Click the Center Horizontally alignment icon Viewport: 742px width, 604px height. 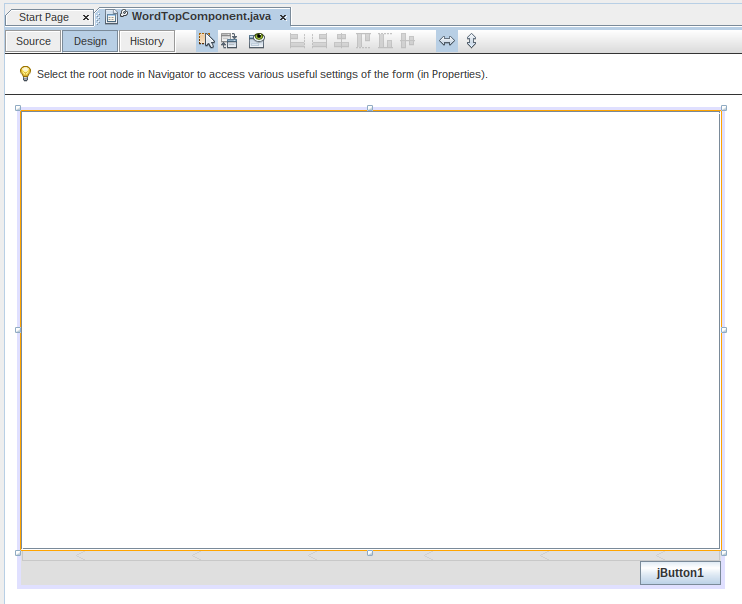pyautogui.click(x=341, y=41)
